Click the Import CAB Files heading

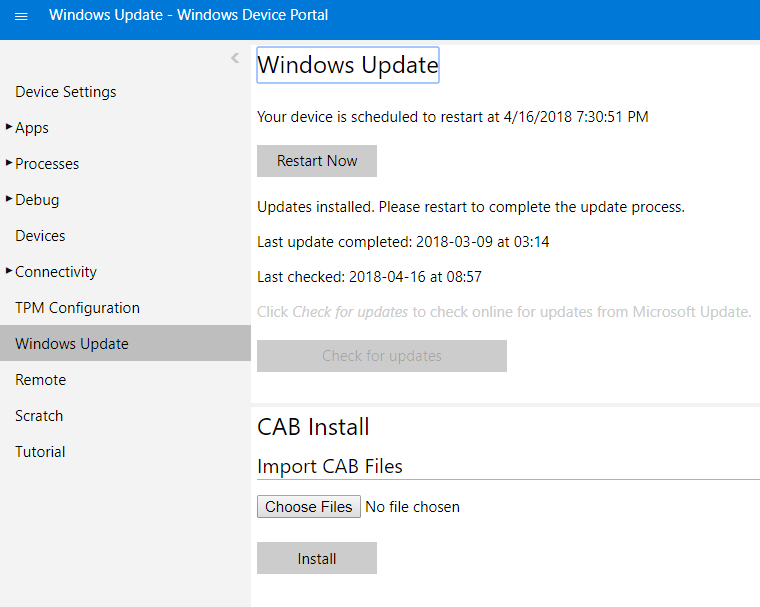(330, 466)
